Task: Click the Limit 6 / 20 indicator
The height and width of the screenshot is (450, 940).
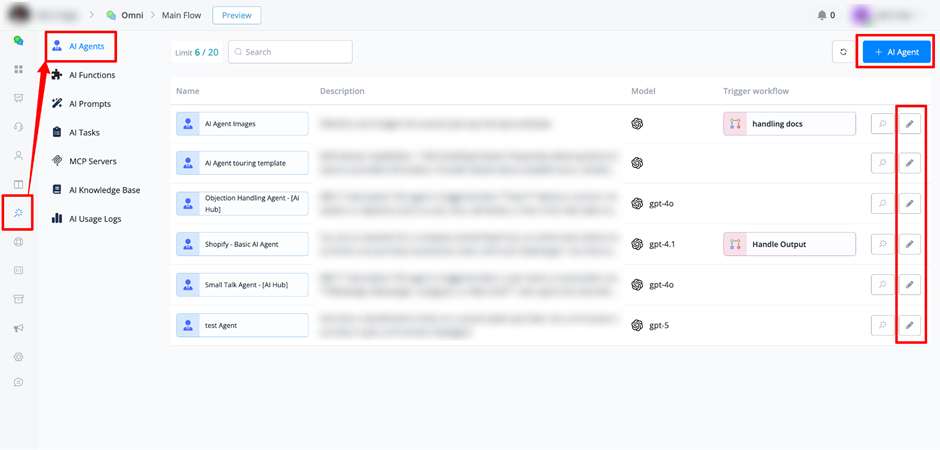Action: (x=197, y=52)
